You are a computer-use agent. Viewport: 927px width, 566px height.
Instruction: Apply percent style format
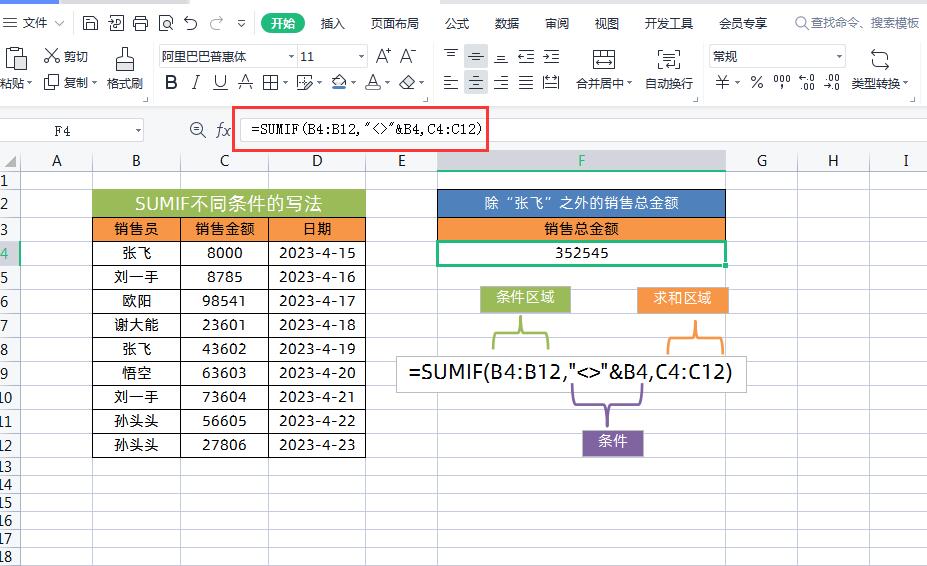click(x=757, y=82)
